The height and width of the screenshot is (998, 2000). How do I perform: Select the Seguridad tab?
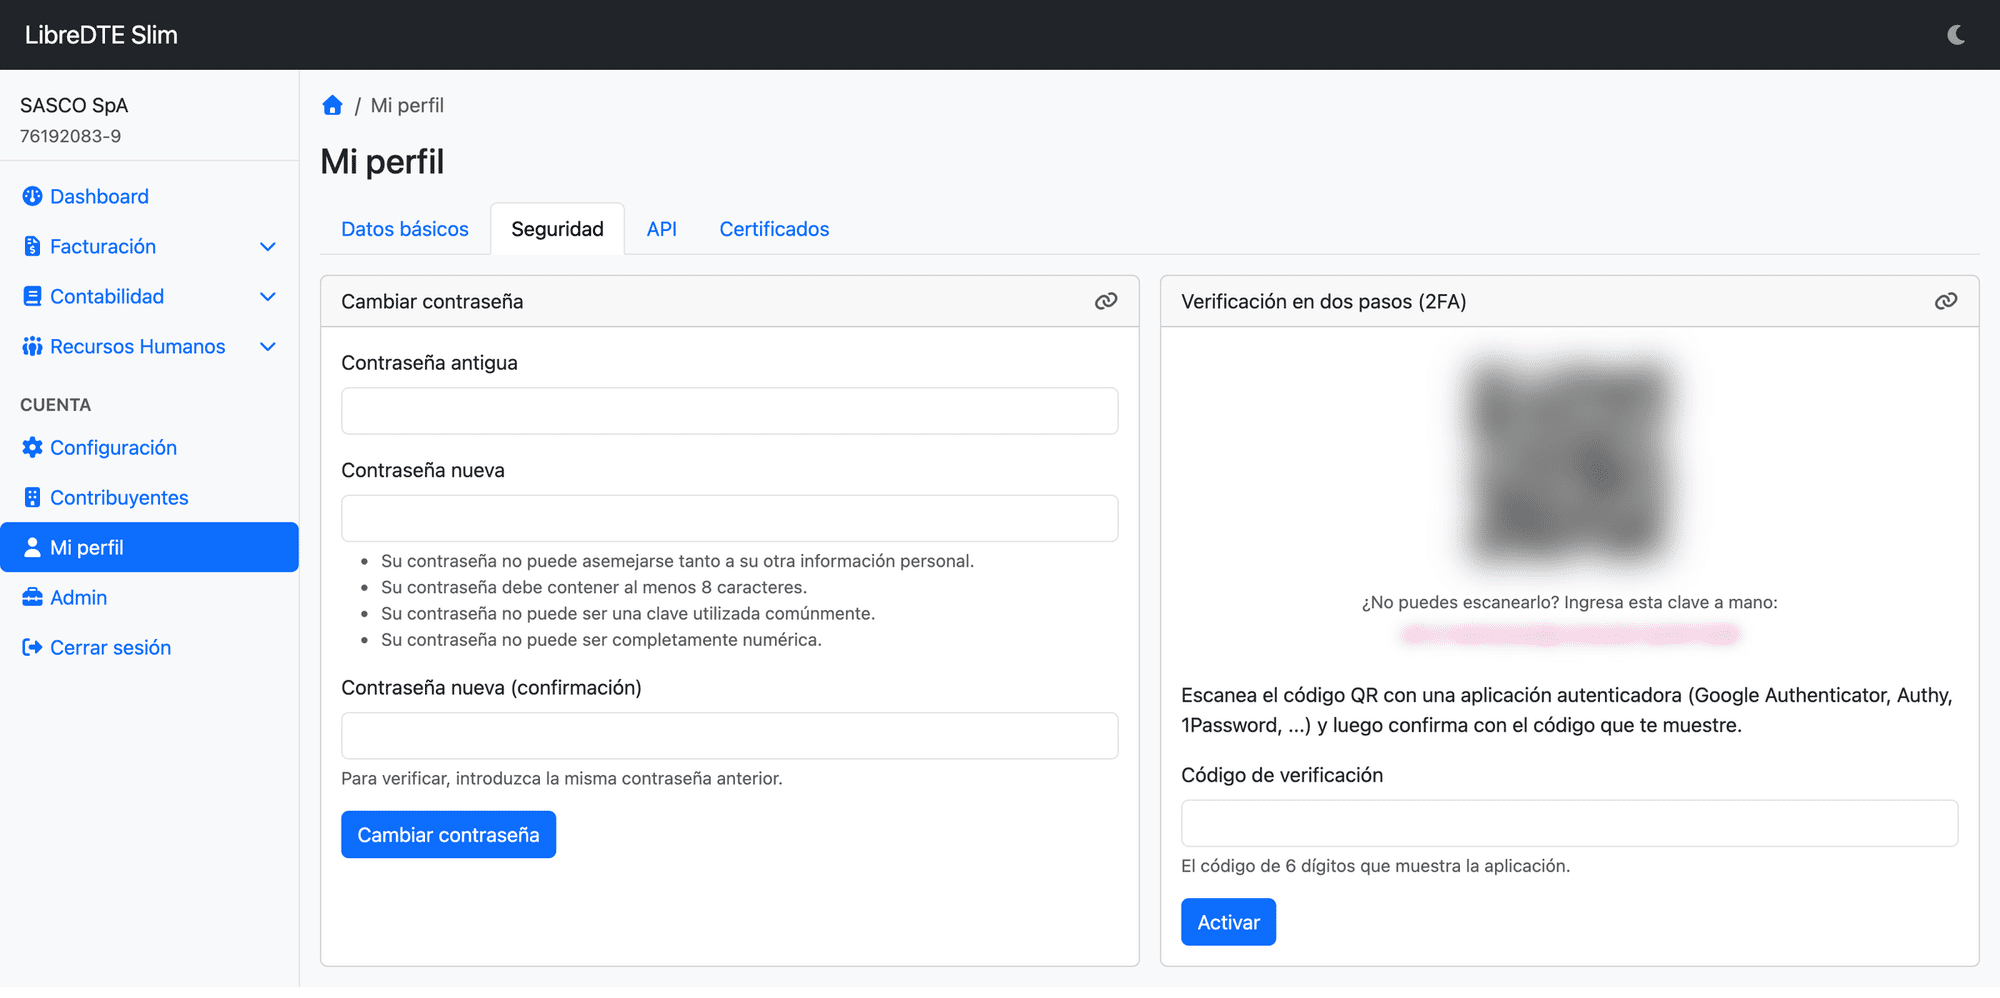click(x=557, y=229)
